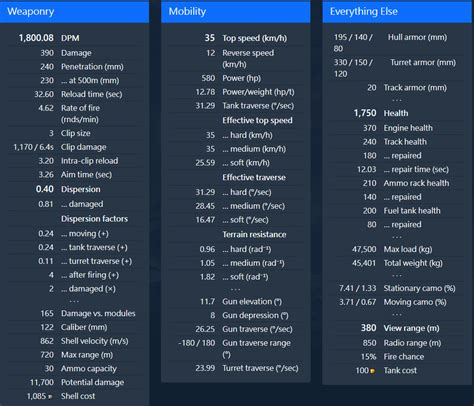Image resolution: width=474 pixels, height=406 pixels.
Task: Click the Dispersion value 0.40
Action: [45, 189]
